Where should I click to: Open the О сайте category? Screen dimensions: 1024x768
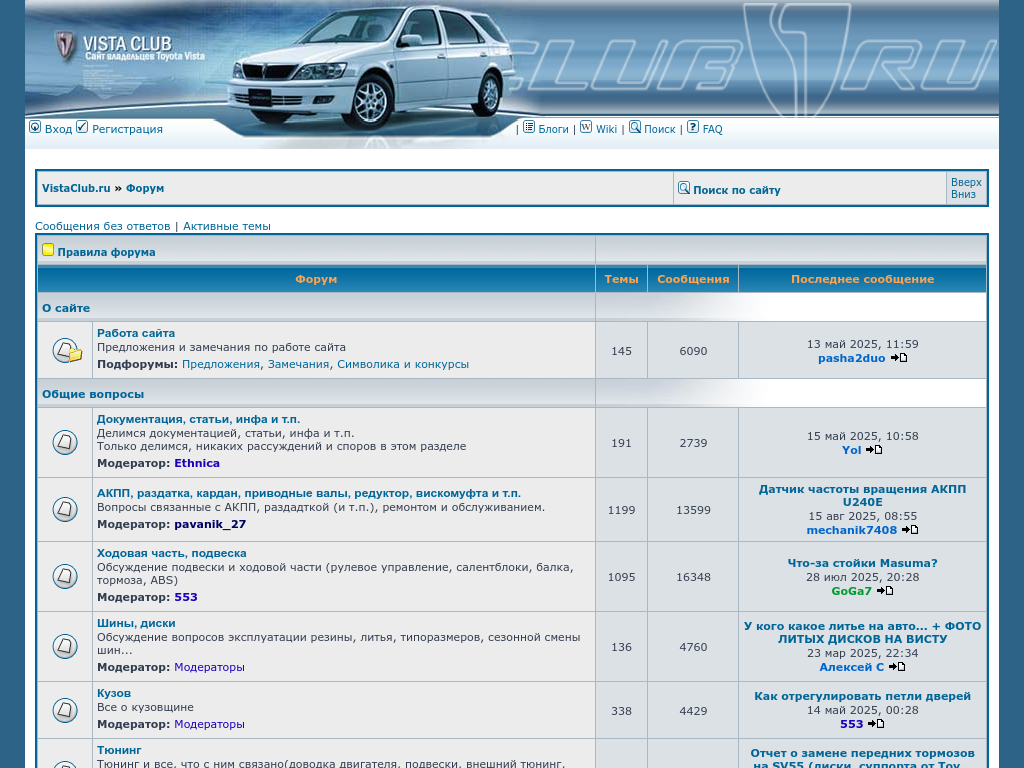pos(66,308)
